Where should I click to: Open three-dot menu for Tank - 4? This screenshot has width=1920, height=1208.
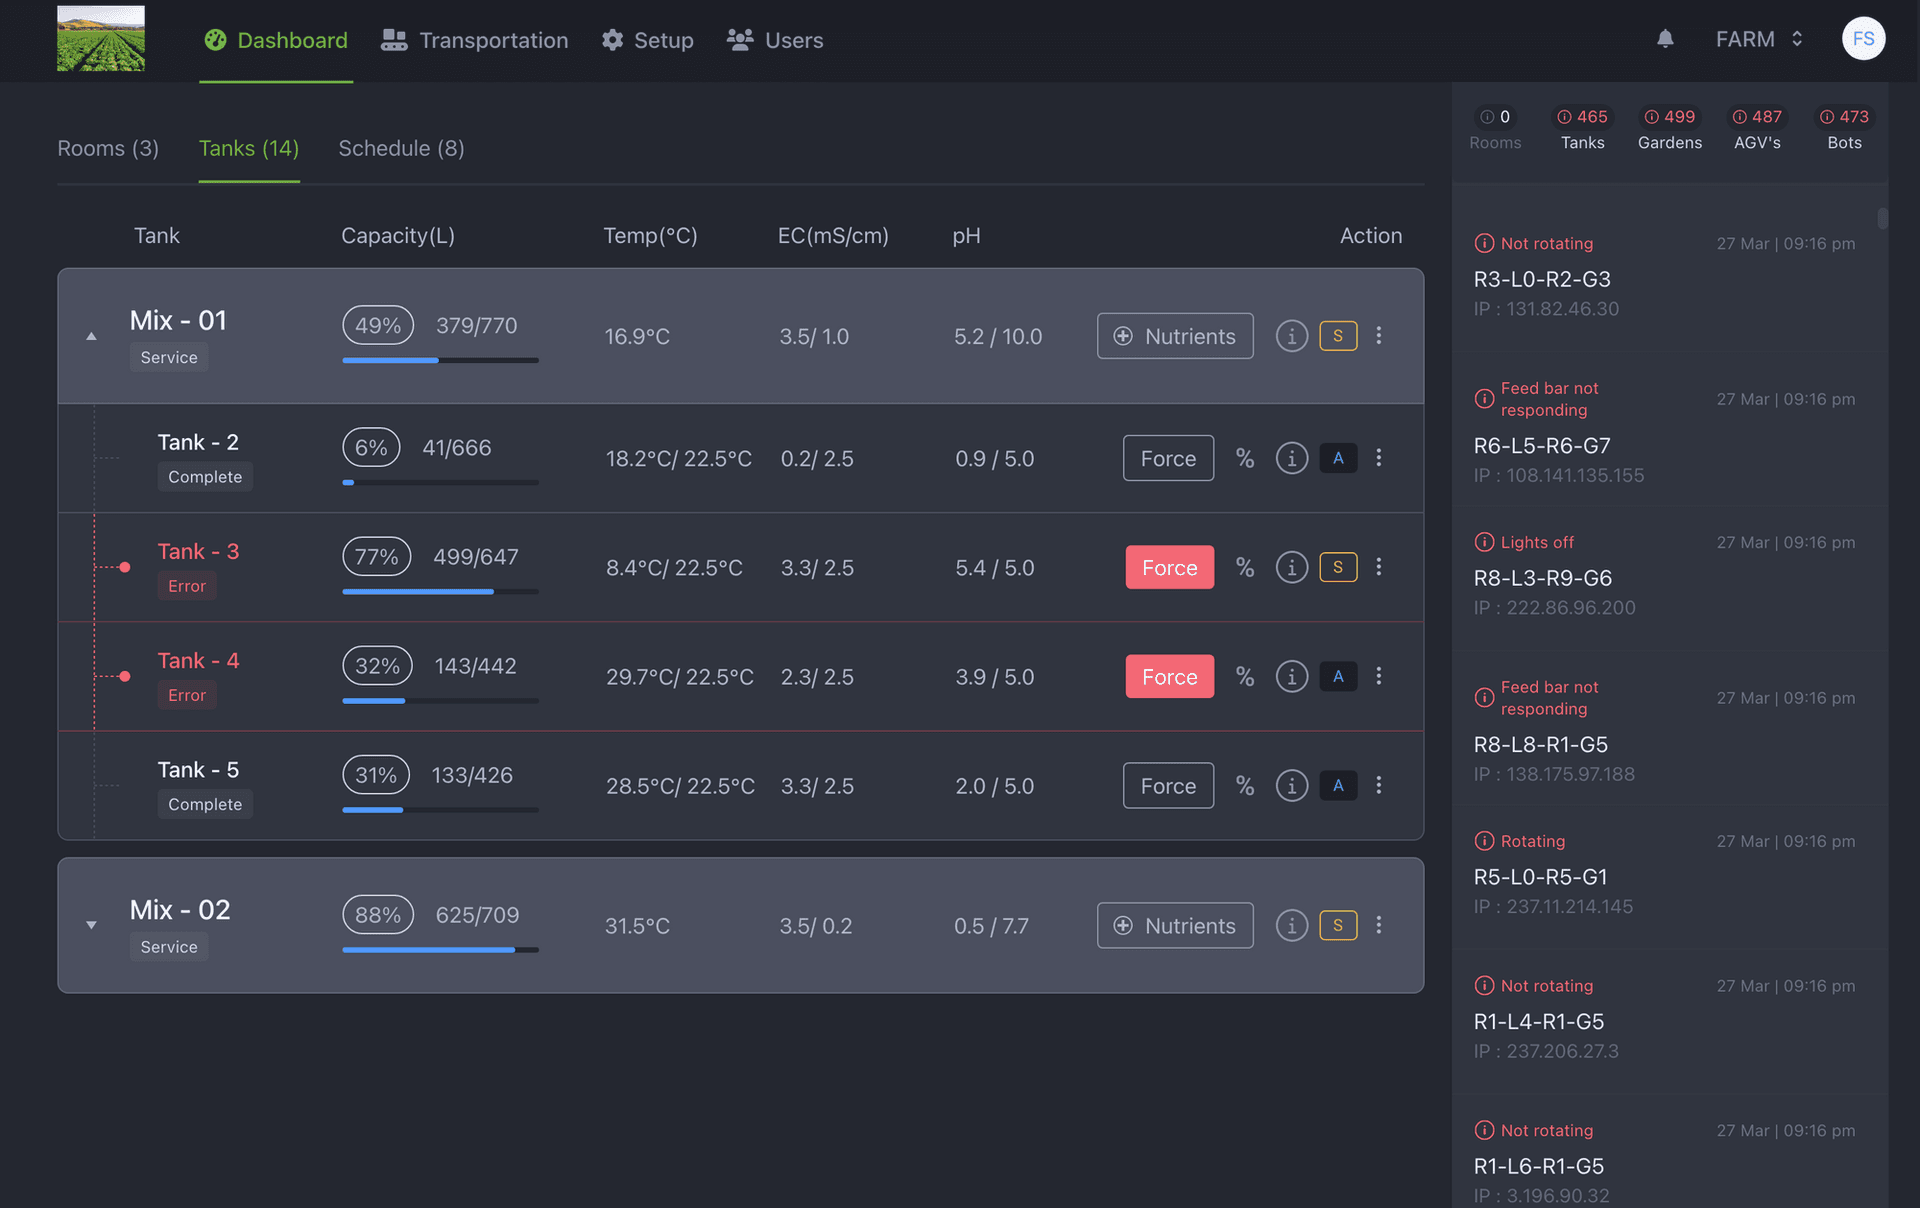click(1378, 676)
